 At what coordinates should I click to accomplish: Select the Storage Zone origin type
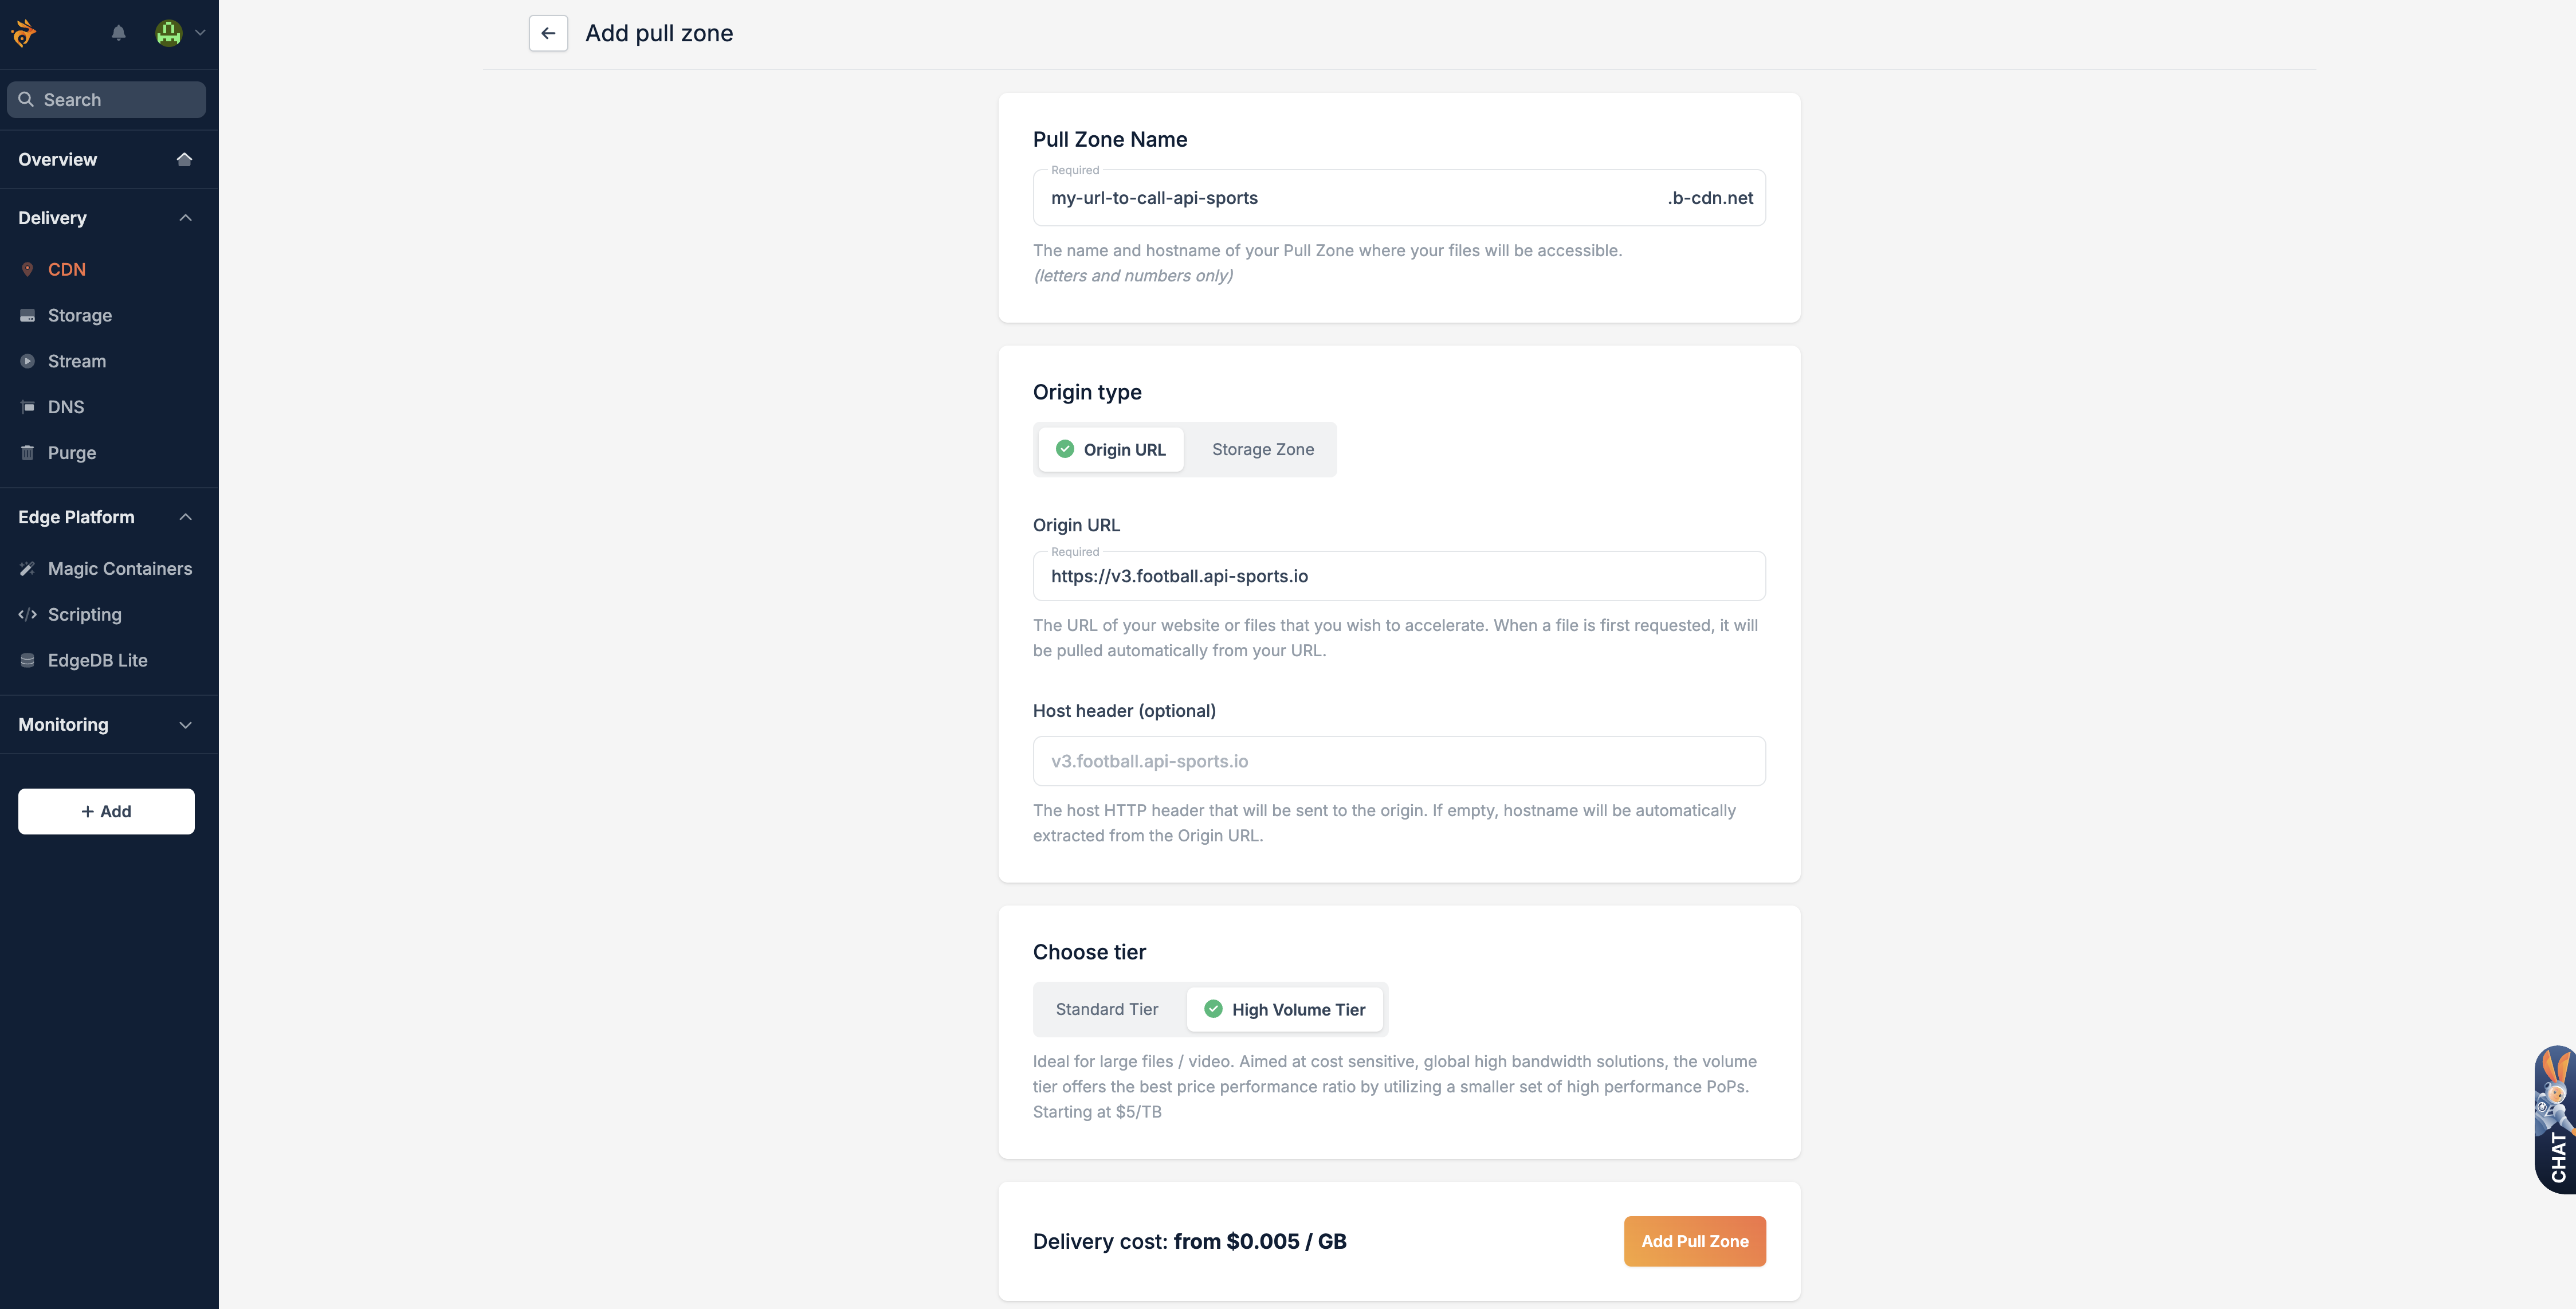click(x=1263, y=450)
